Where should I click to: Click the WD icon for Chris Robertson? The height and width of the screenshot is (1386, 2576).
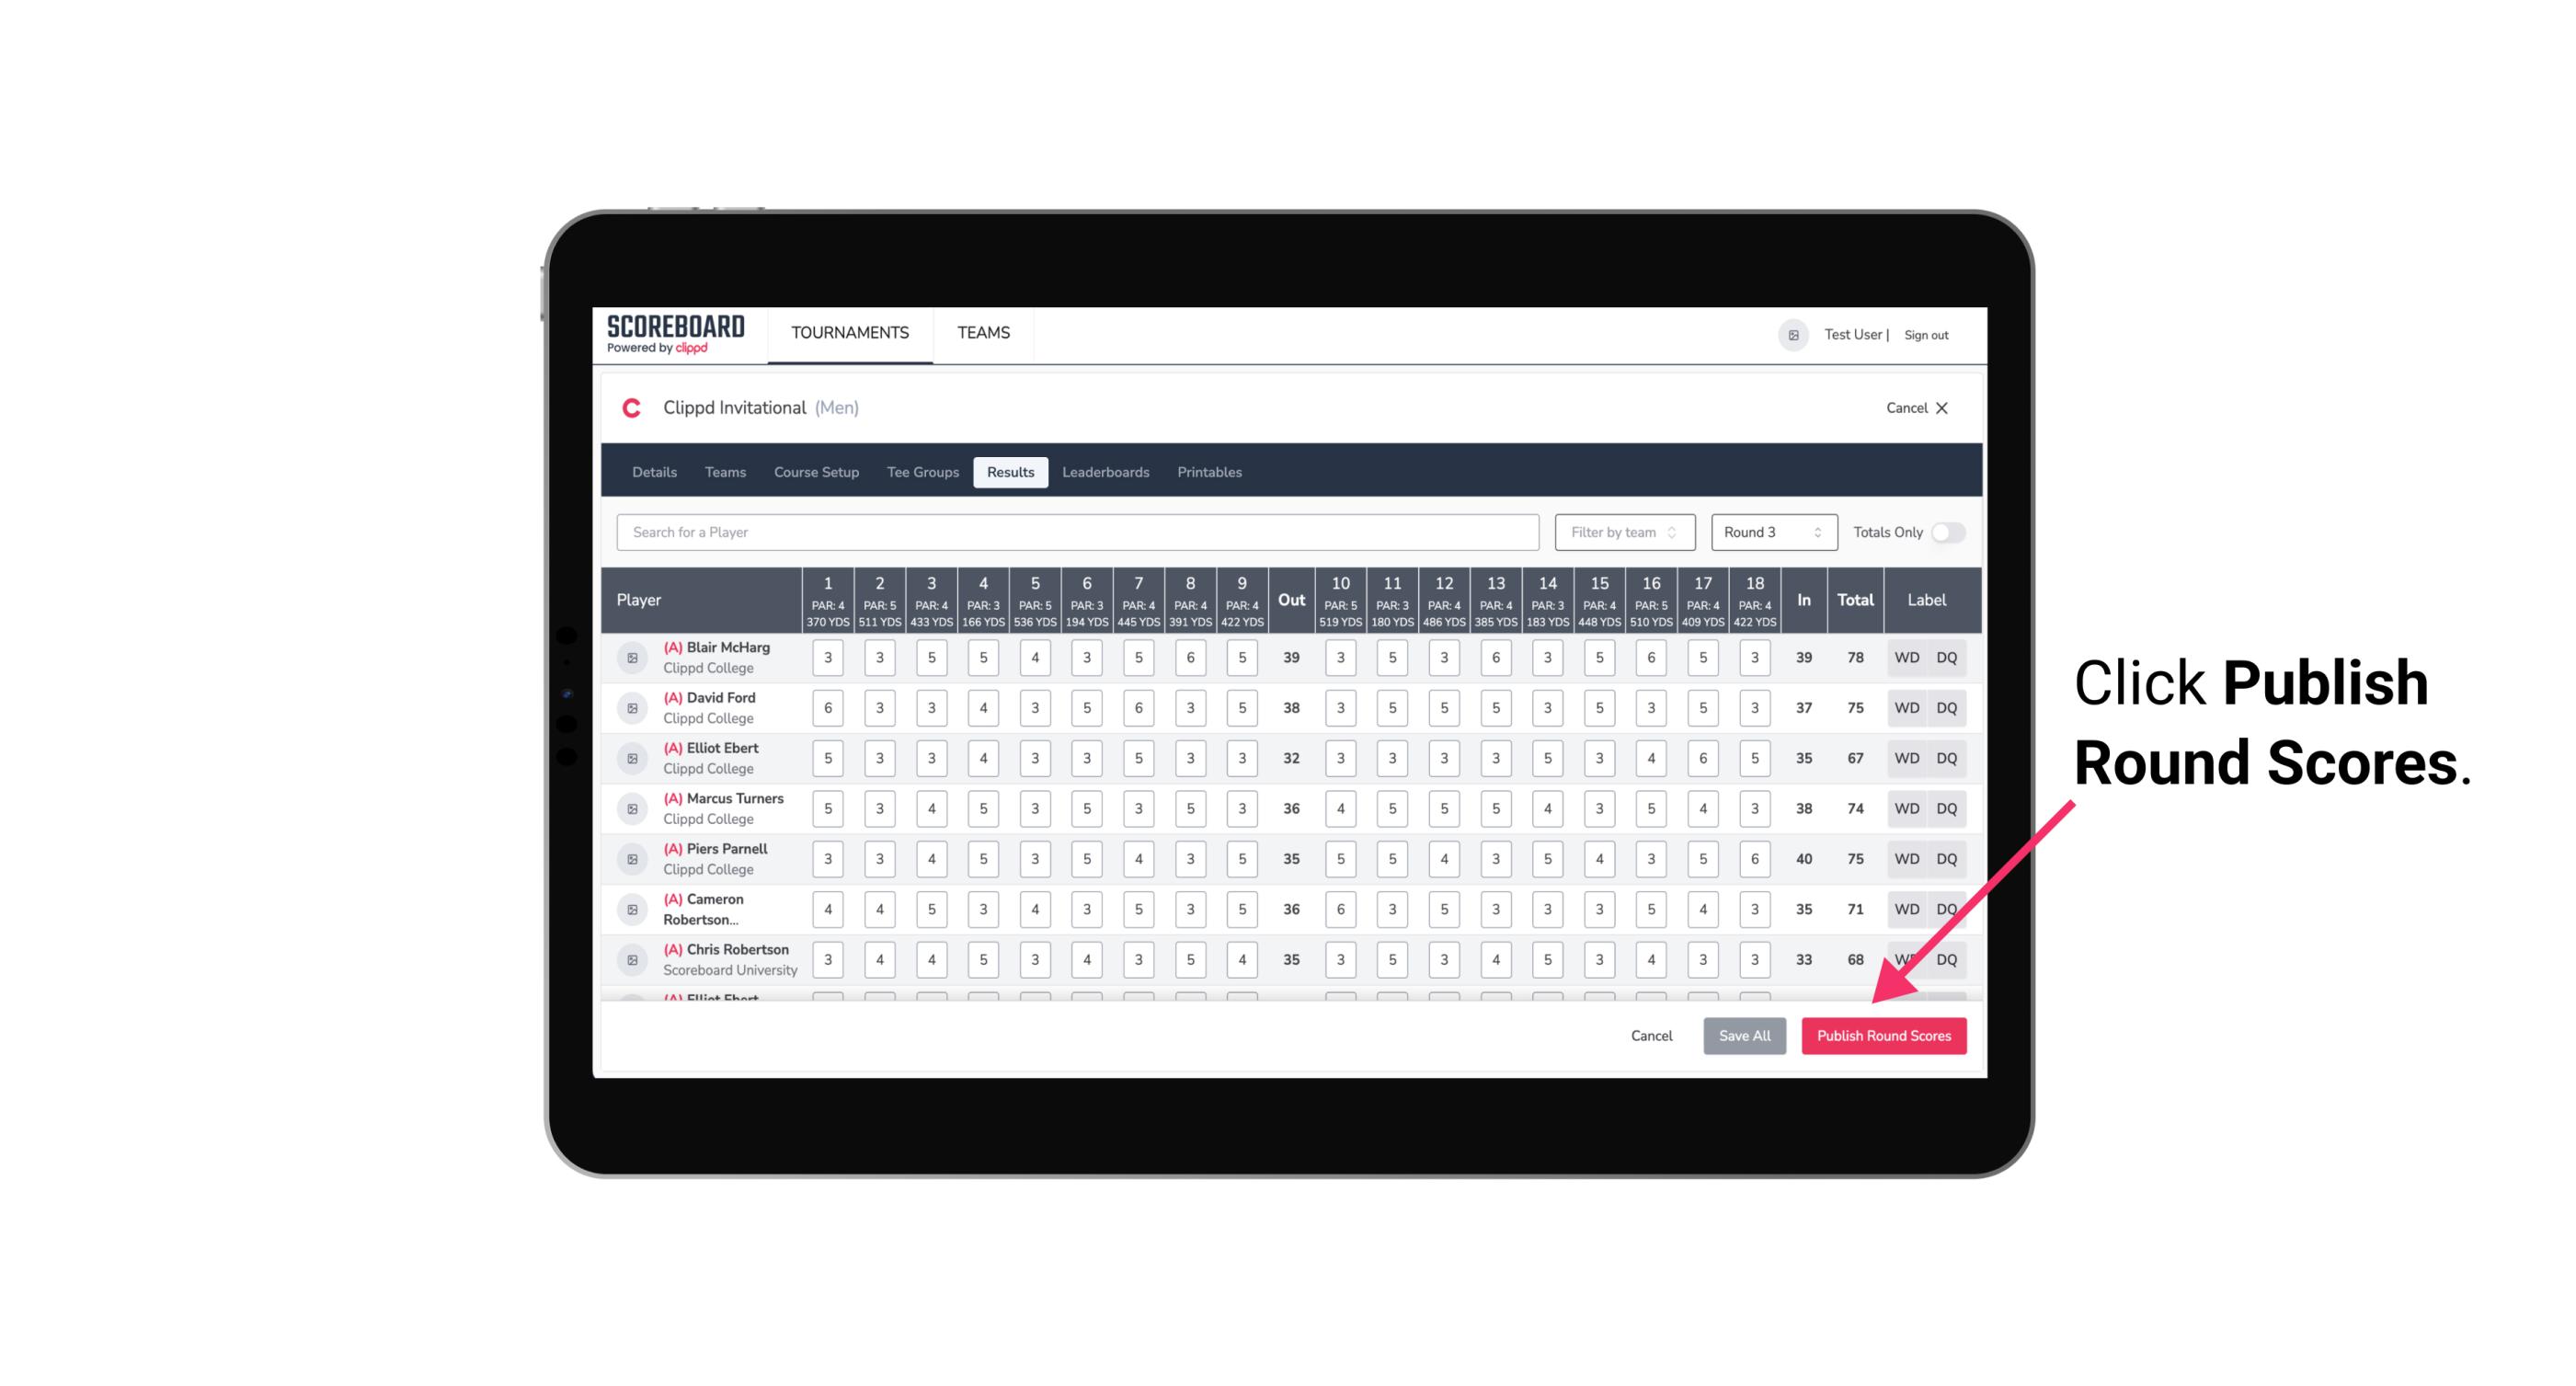1907,957
